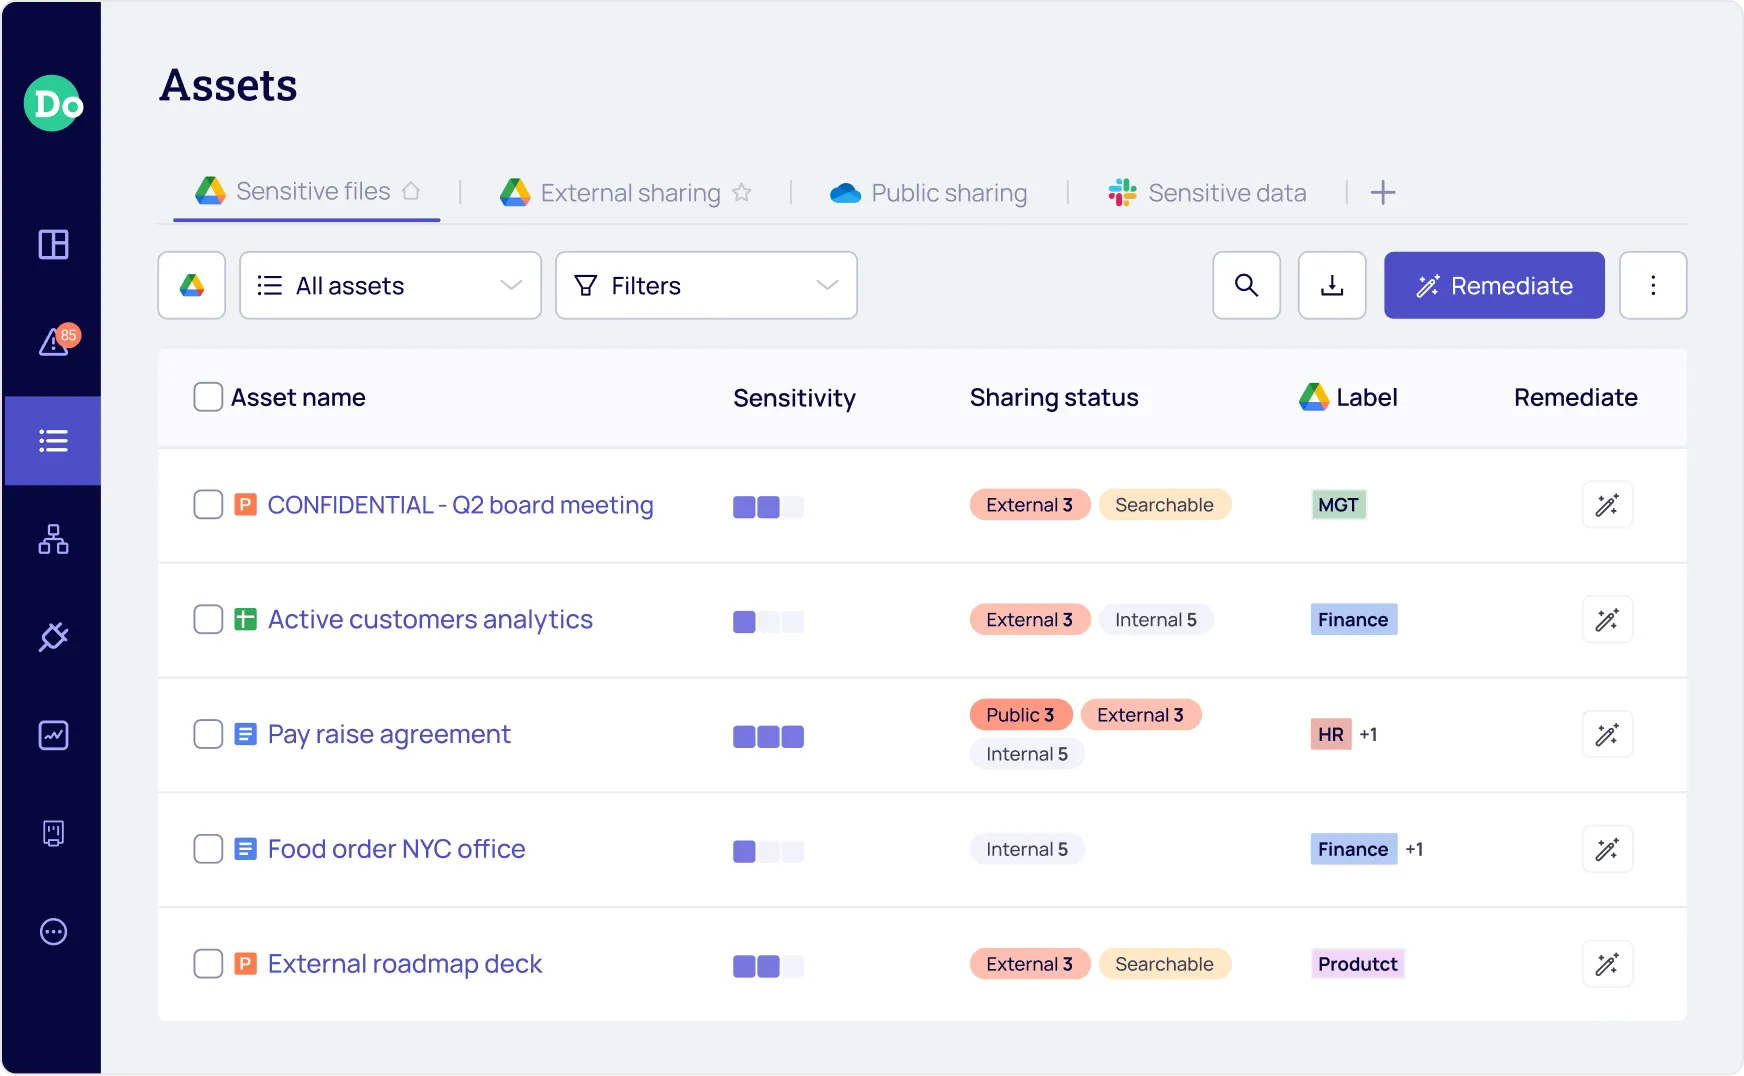Viewport: 1744px width, 1076px height.
Task: Expand the Filters dropdown
Action: [x=706, y=285]
